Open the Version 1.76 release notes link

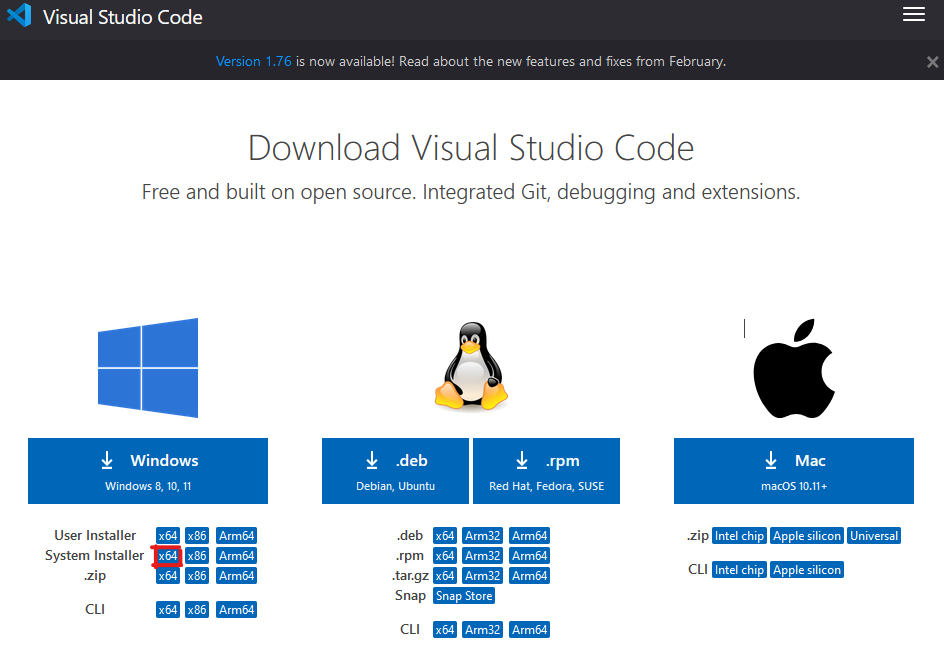[x=254, y=61]
